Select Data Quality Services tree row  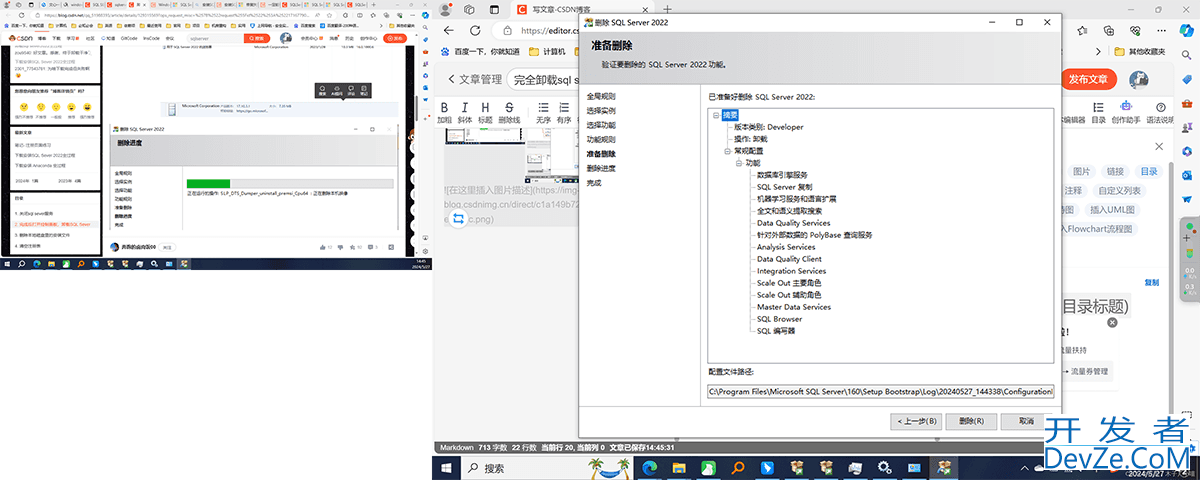[794, 223]
